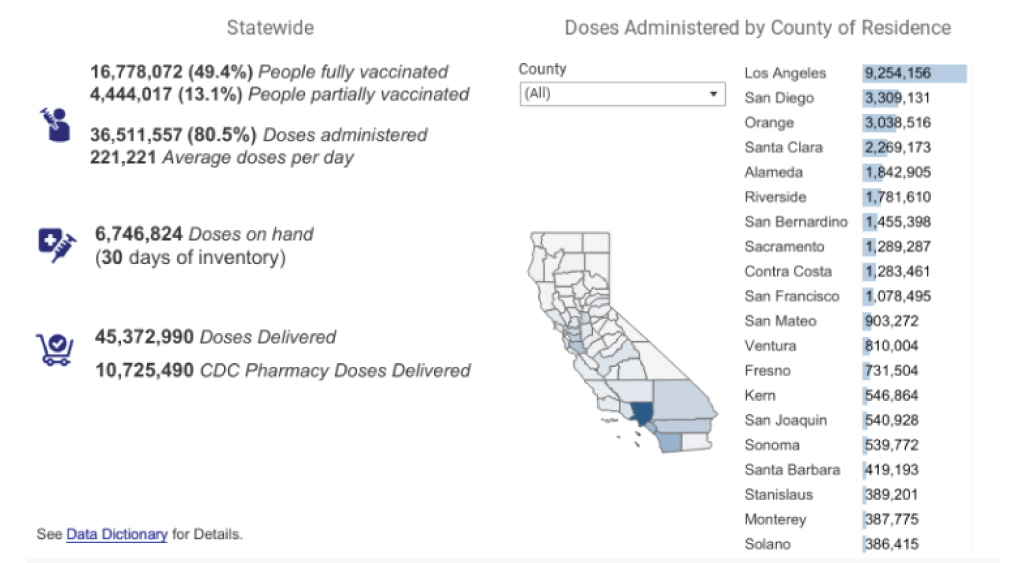Click the Statewide section heading
Image resolution: width=1030 pixels, height=563 pixels.
(270, 28)
